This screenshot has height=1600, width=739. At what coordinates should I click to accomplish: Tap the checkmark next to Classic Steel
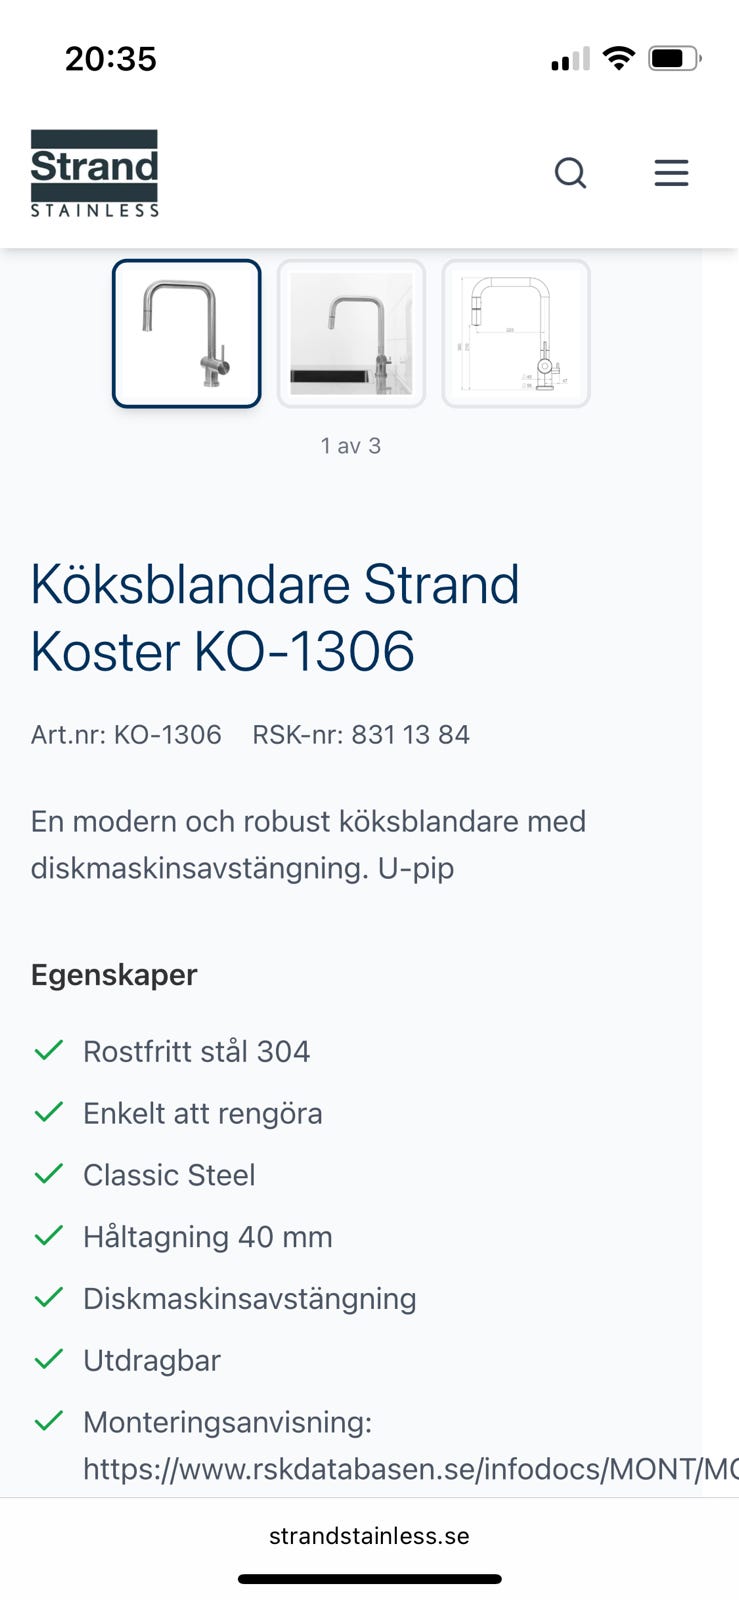point(49,1174)
